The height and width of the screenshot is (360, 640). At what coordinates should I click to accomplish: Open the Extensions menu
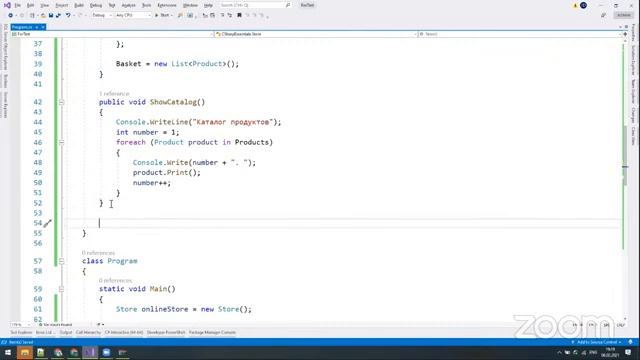[167, 5]
